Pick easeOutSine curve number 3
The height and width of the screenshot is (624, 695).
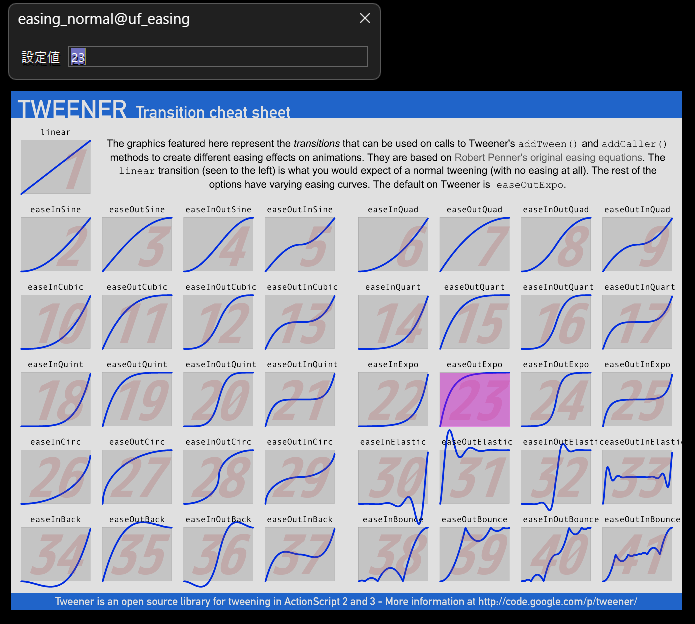tap(137, 244)
